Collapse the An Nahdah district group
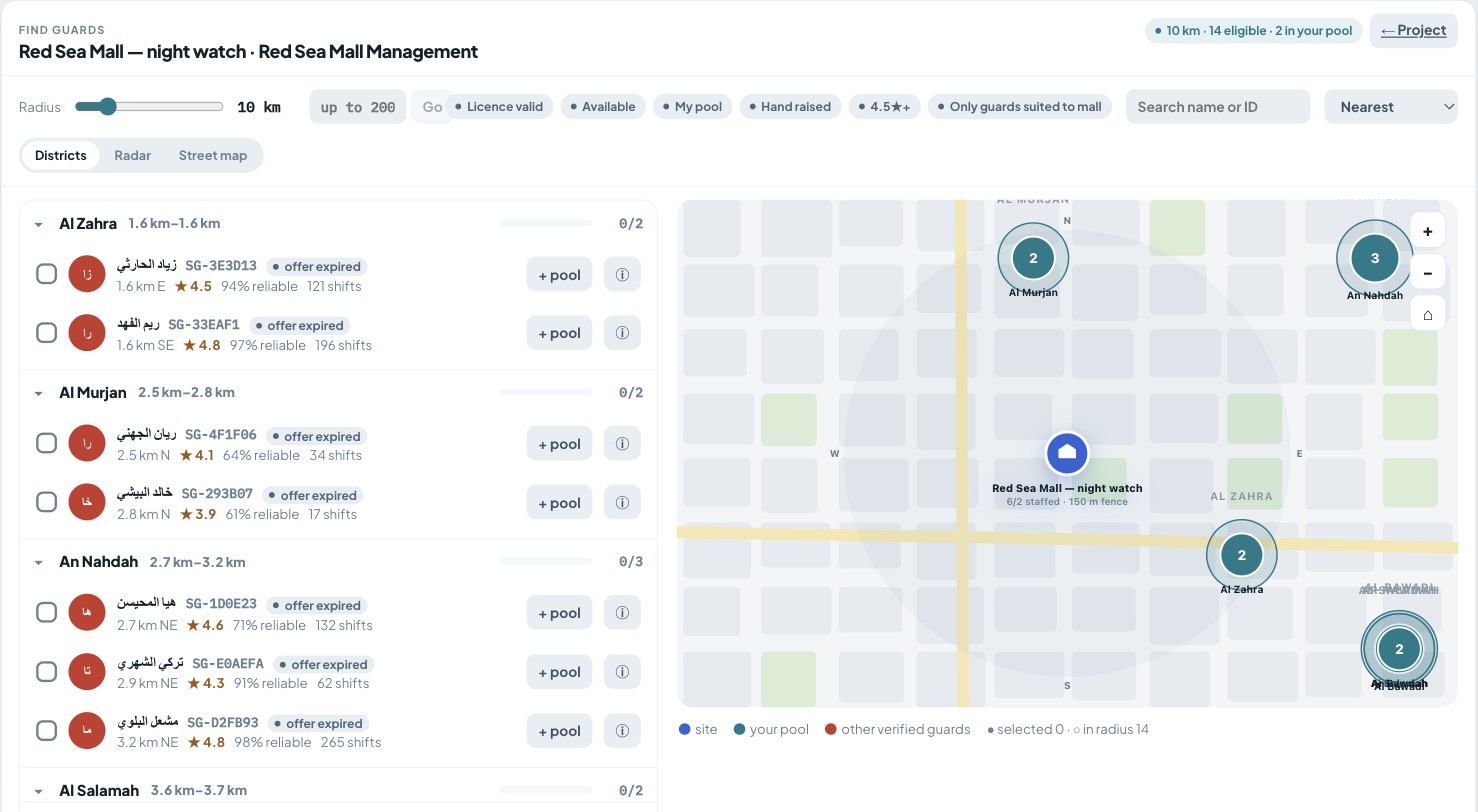1478x812 pixels. pos(39,562)
